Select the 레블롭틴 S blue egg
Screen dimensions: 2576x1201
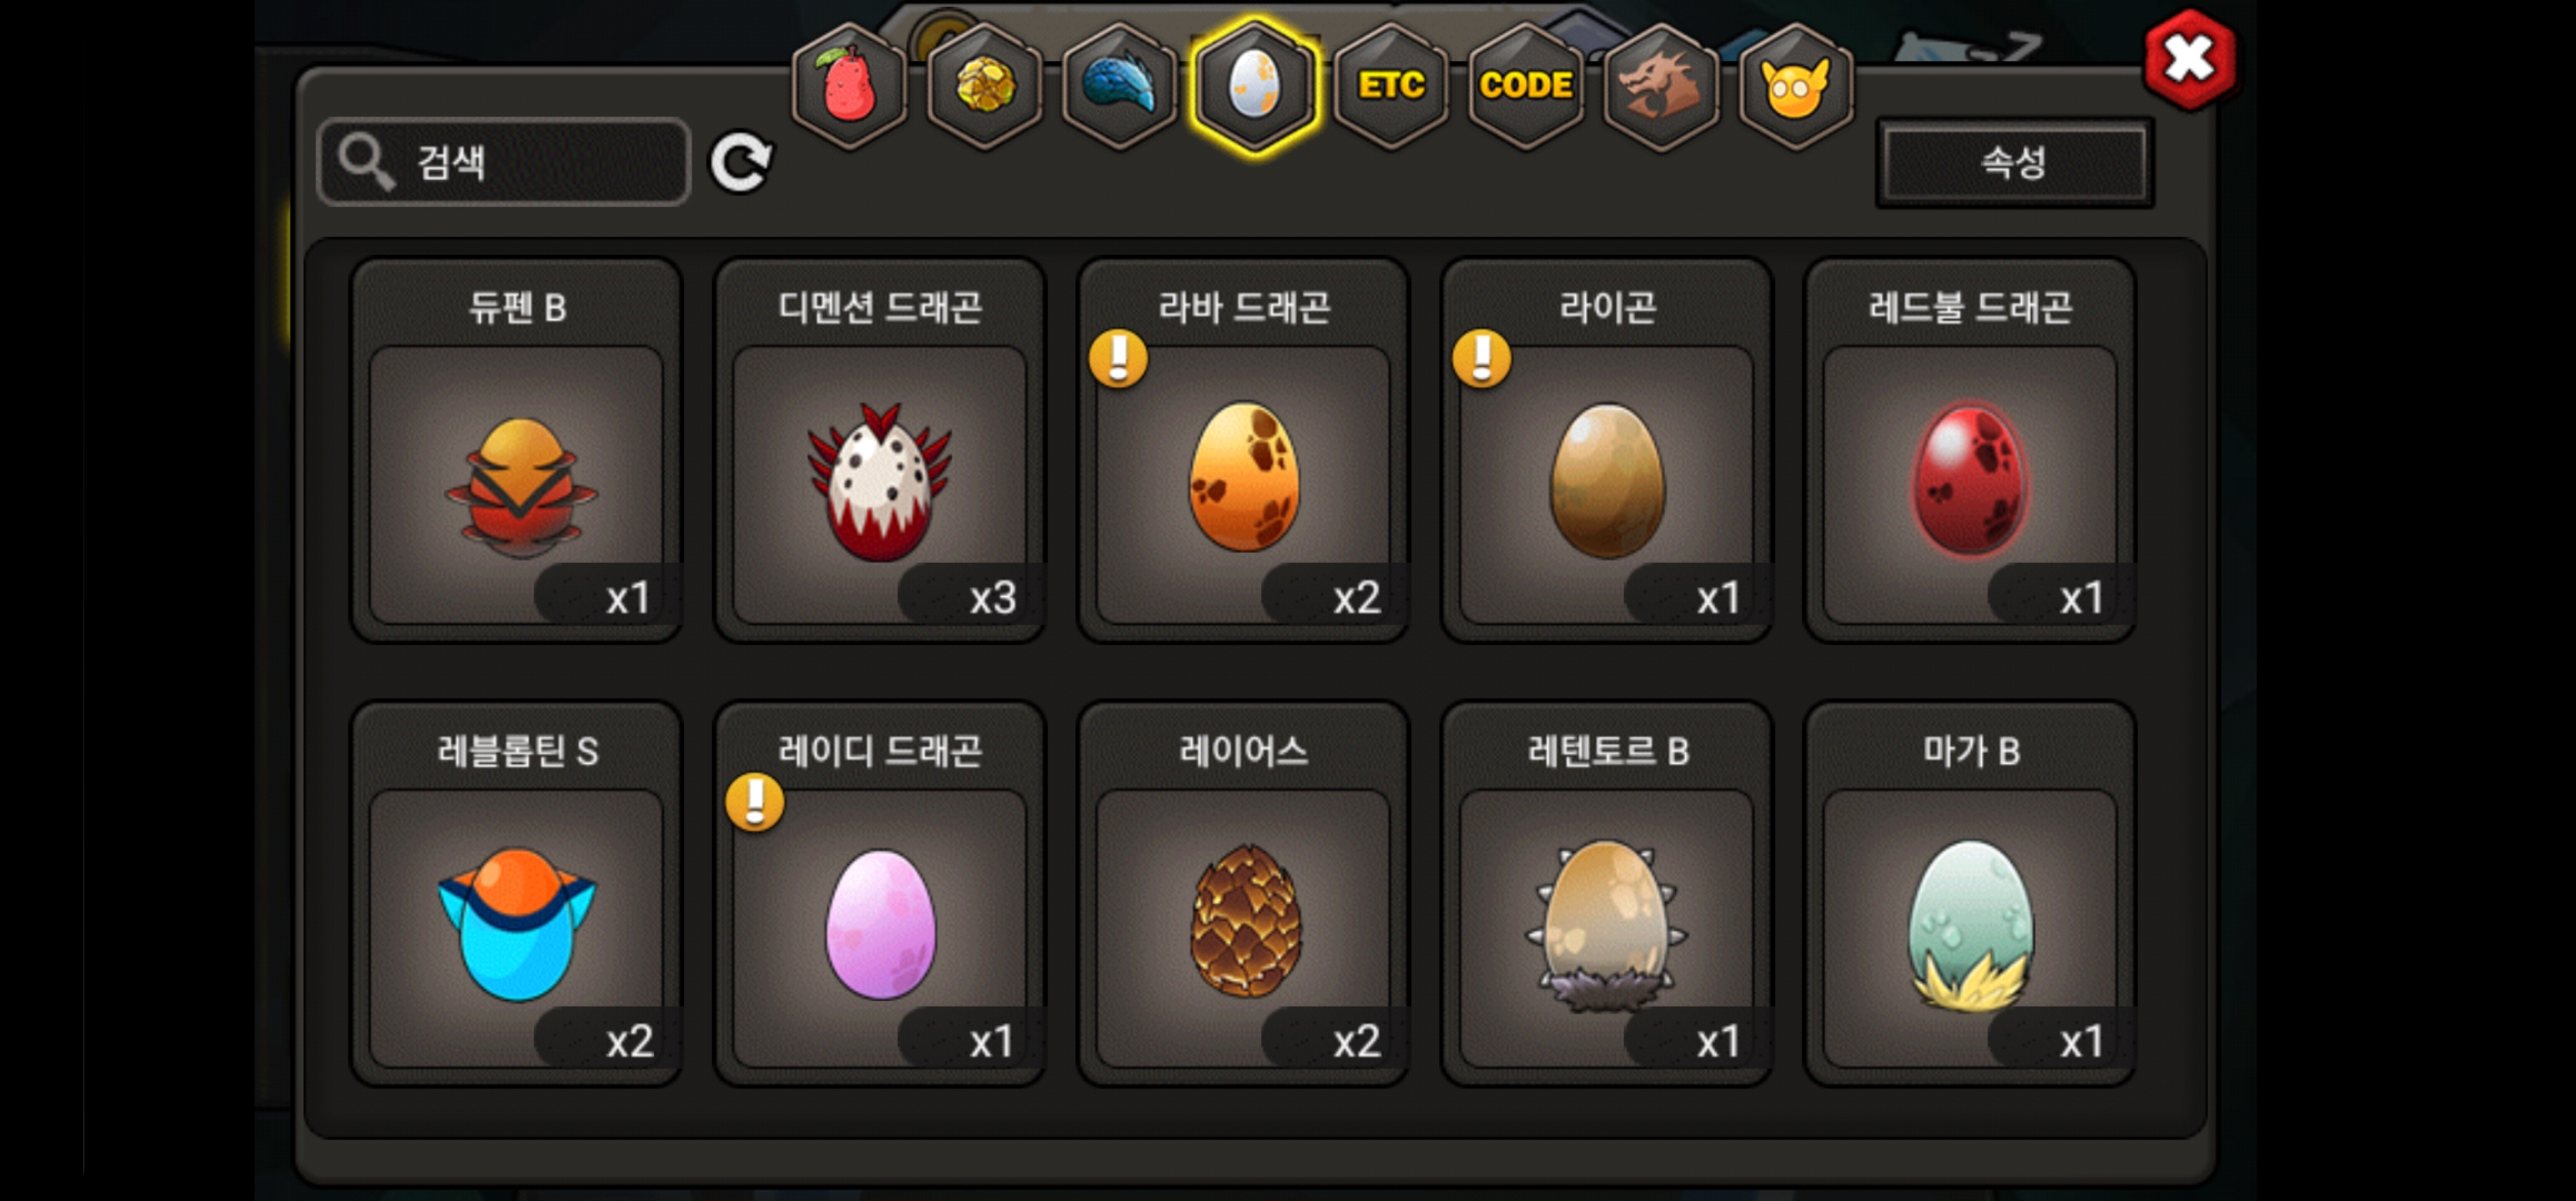click(516, 894)
